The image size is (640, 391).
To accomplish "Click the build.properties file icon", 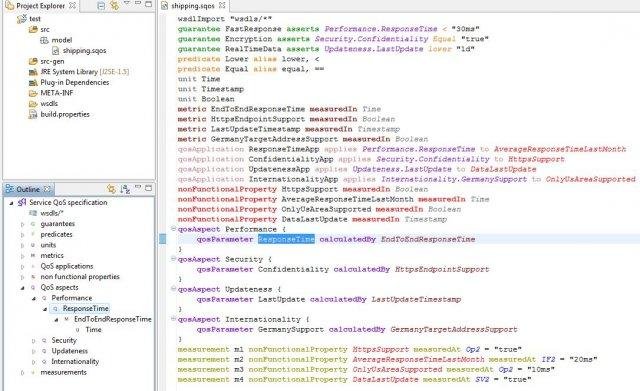I will (x=33, y=115).
